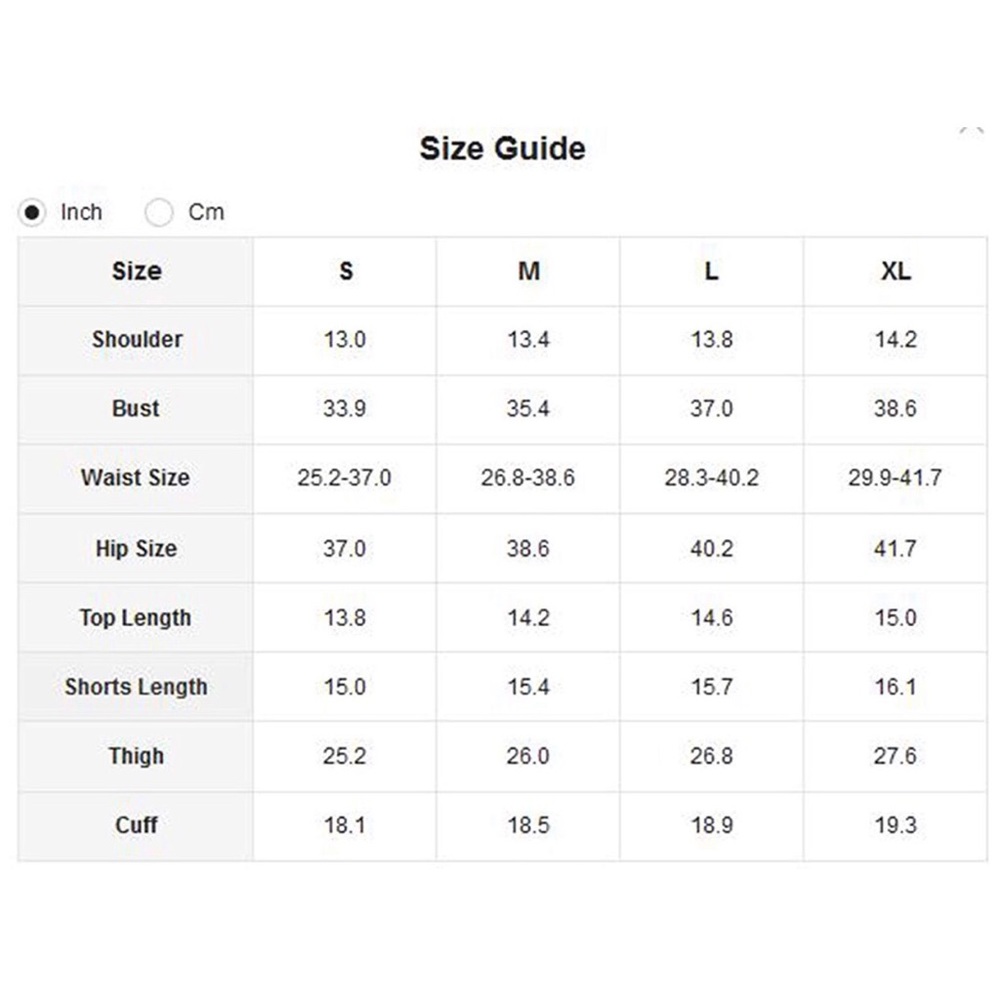Screen dimensions: 1000x1000
Task: Click the Thigh row label
Action: [136, 756]
